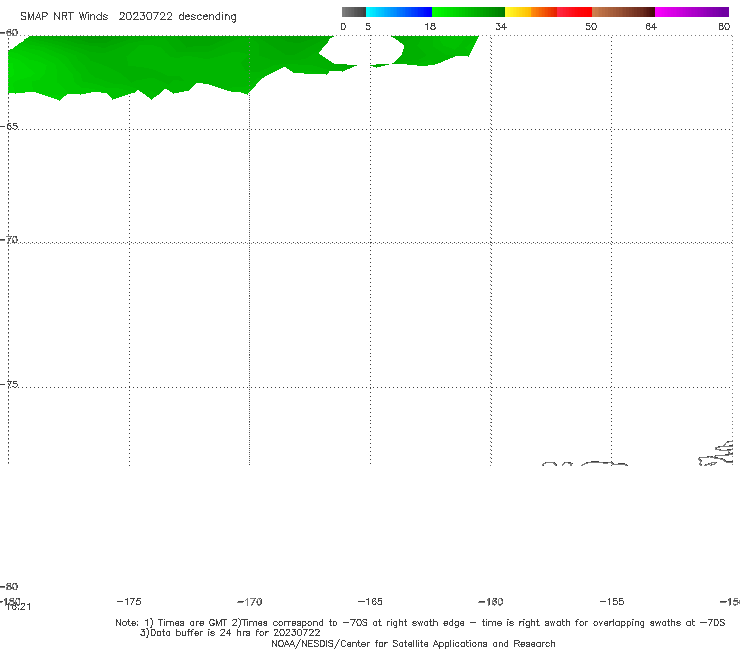Click the note "3)Data buffer is 24 hrs"
This screenshot has width=740, height=650.
pyautogui.click(x=230, y=633)
